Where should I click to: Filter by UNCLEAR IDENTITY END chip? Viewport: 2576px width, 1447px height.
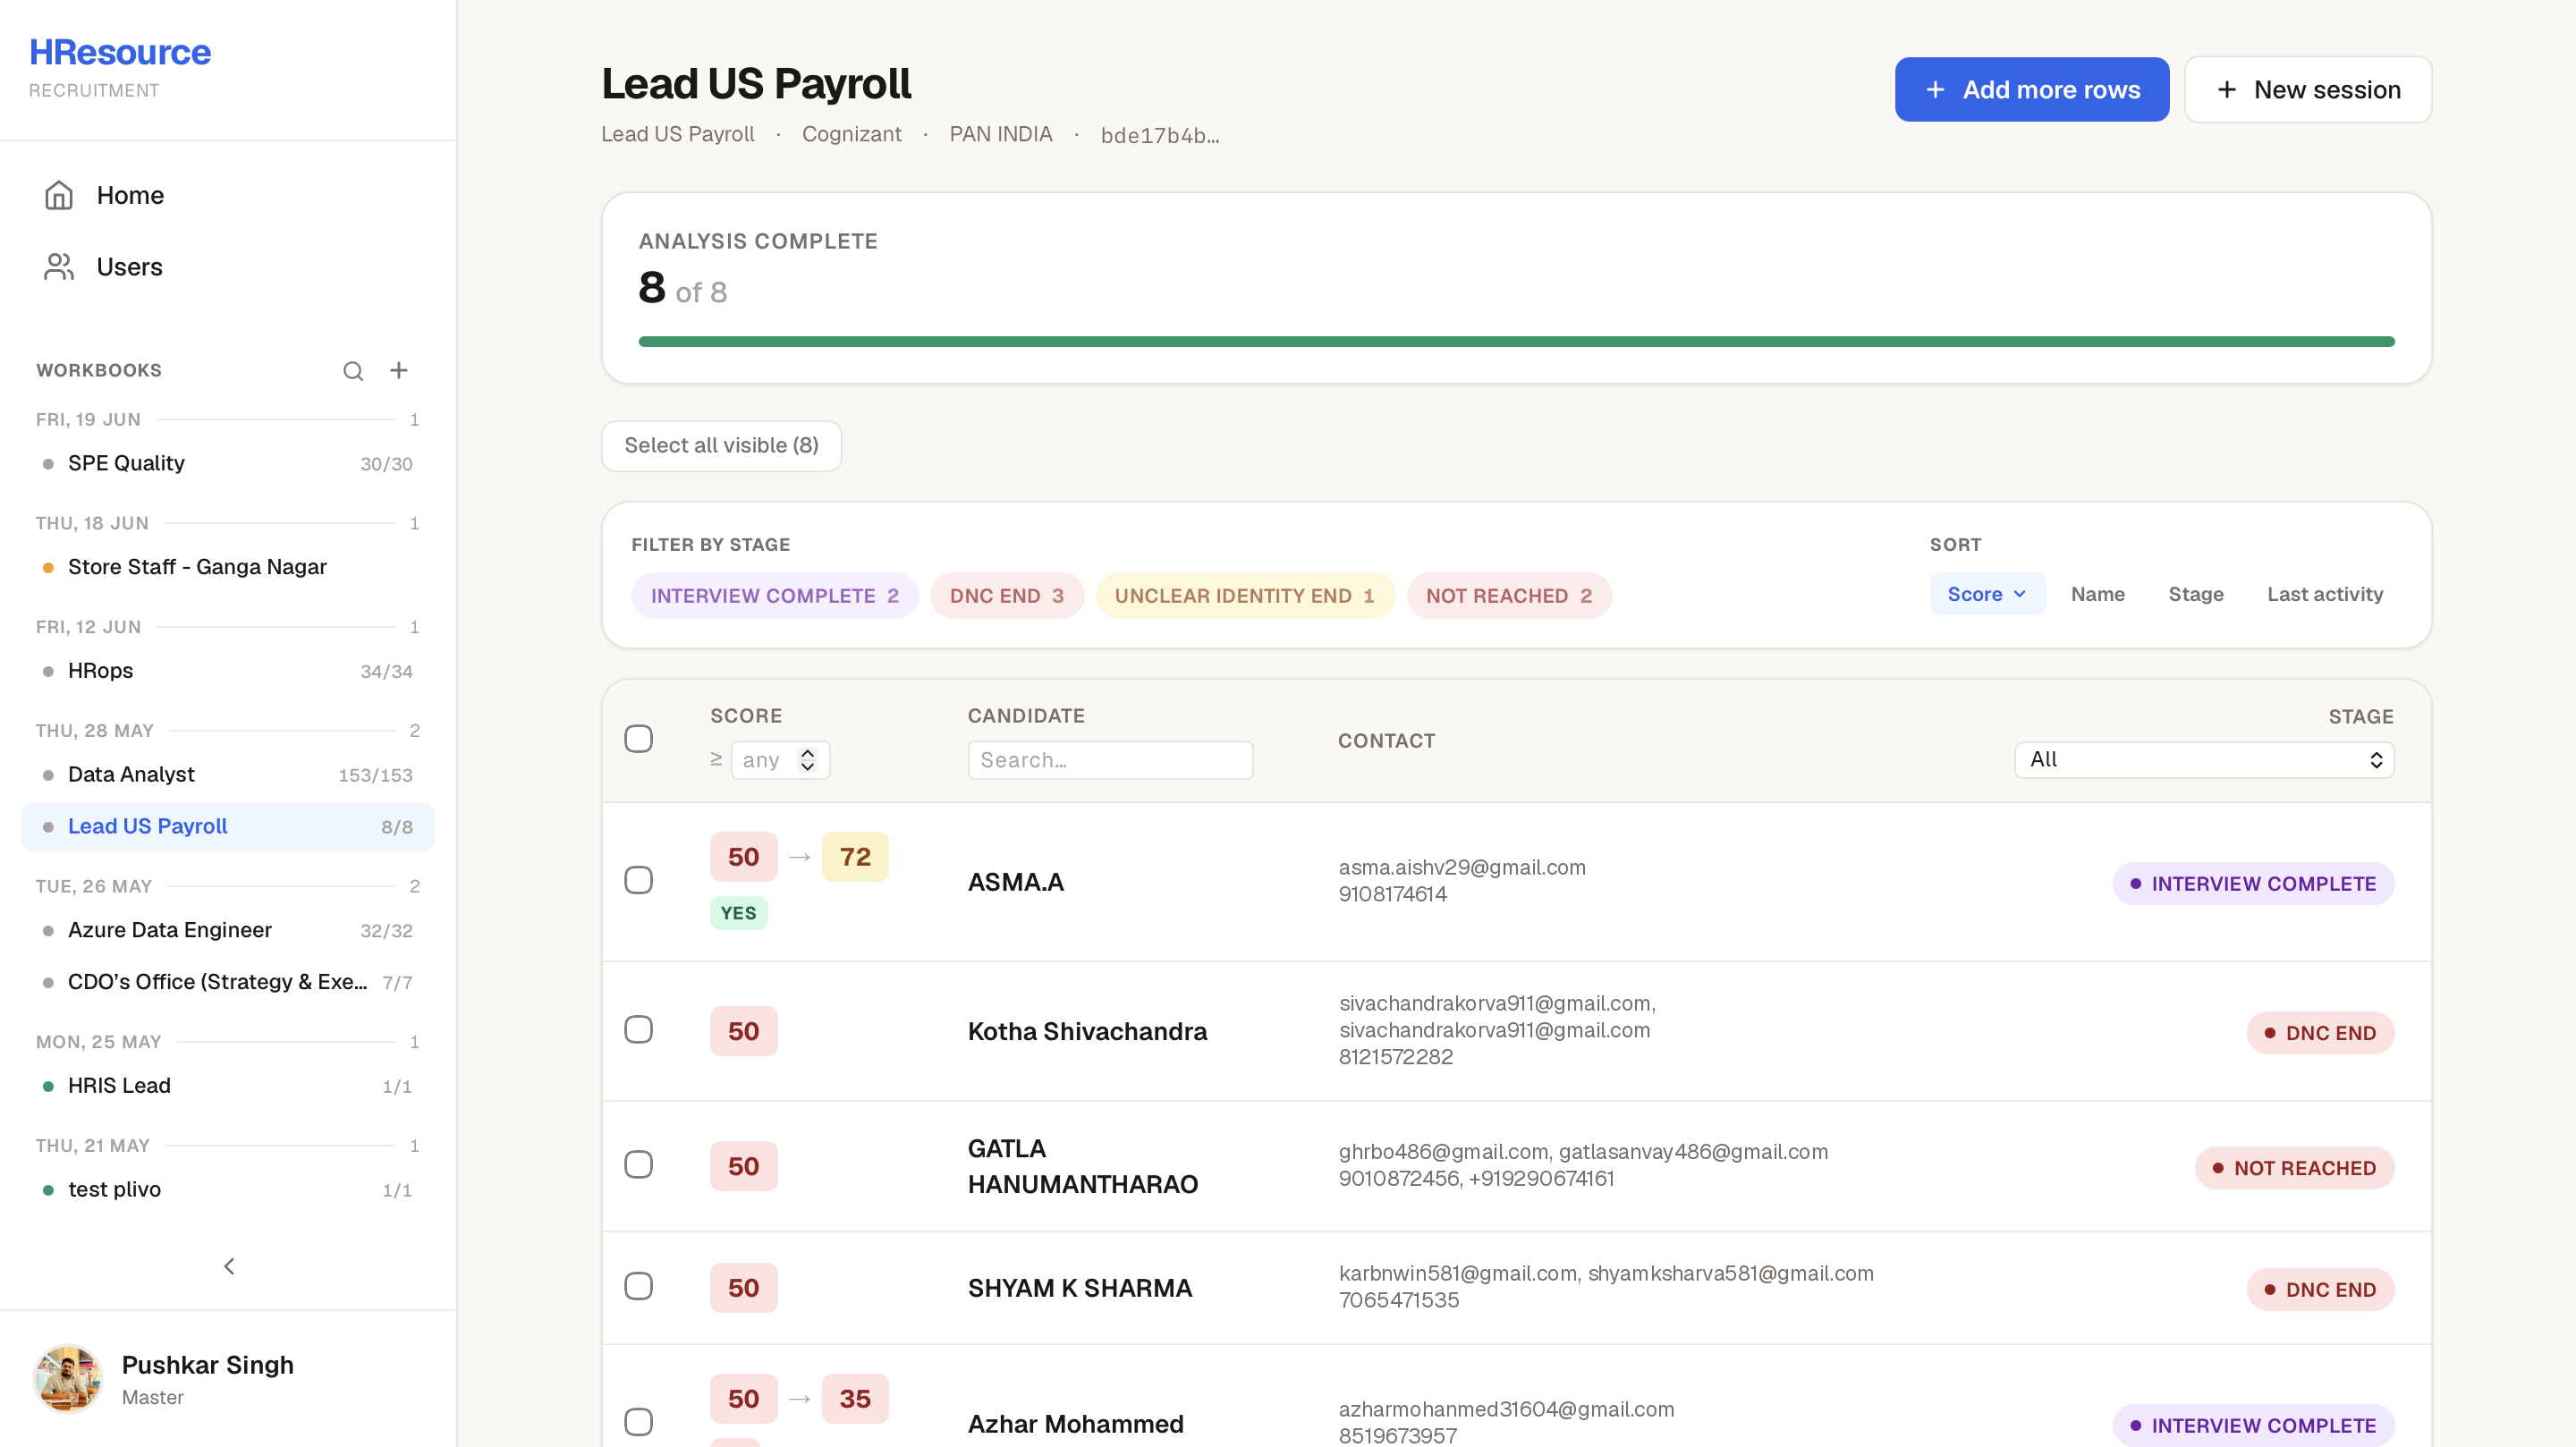pyautogui.click(x=1244, y=596)
